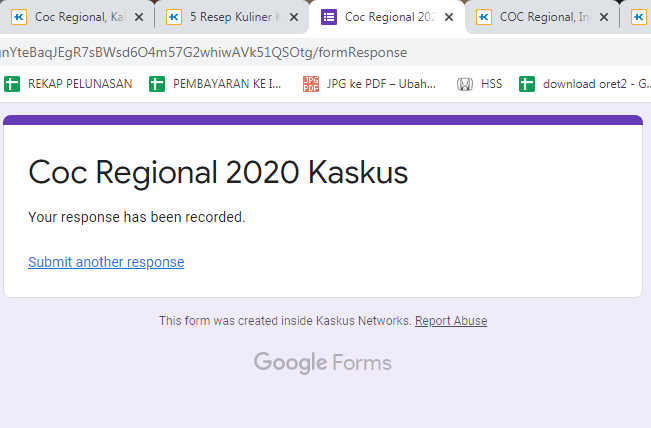This screenshot has width=651, height=428.
Task: Close the 'COC Regional, In' tab
Action: pos(604,17)
